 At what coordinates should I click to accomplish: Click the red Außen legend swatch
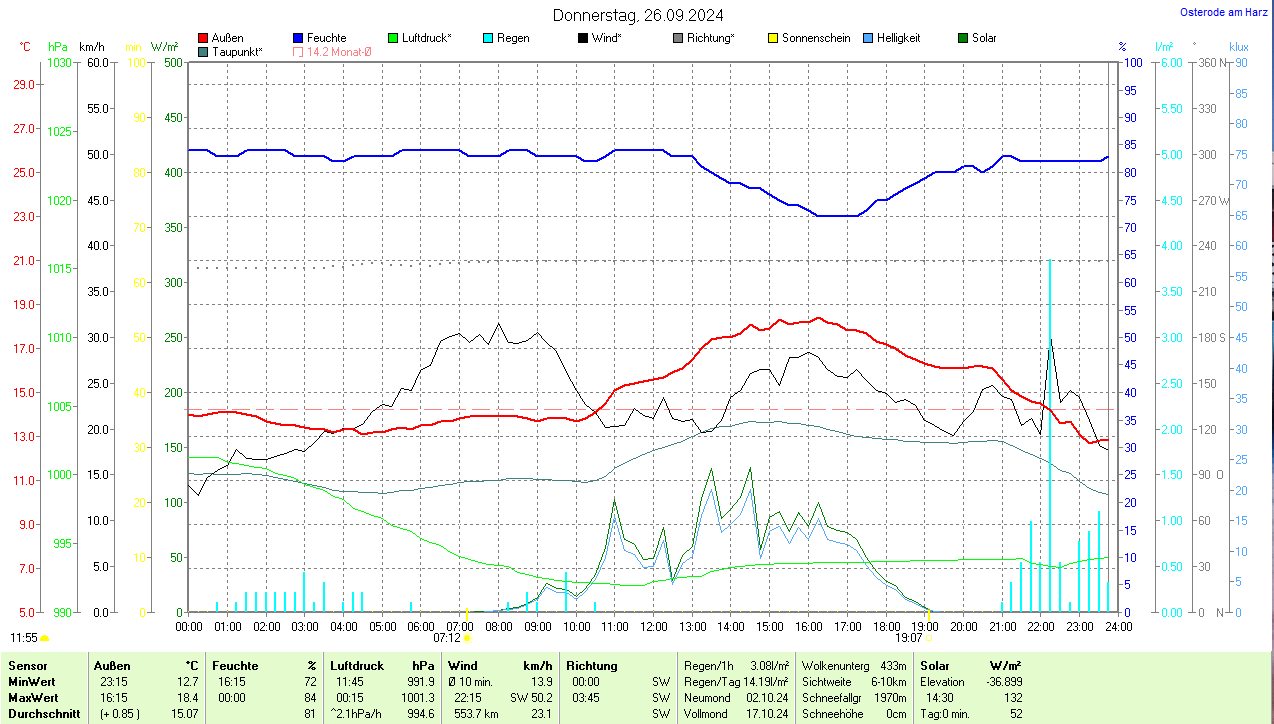coord(204,38)
